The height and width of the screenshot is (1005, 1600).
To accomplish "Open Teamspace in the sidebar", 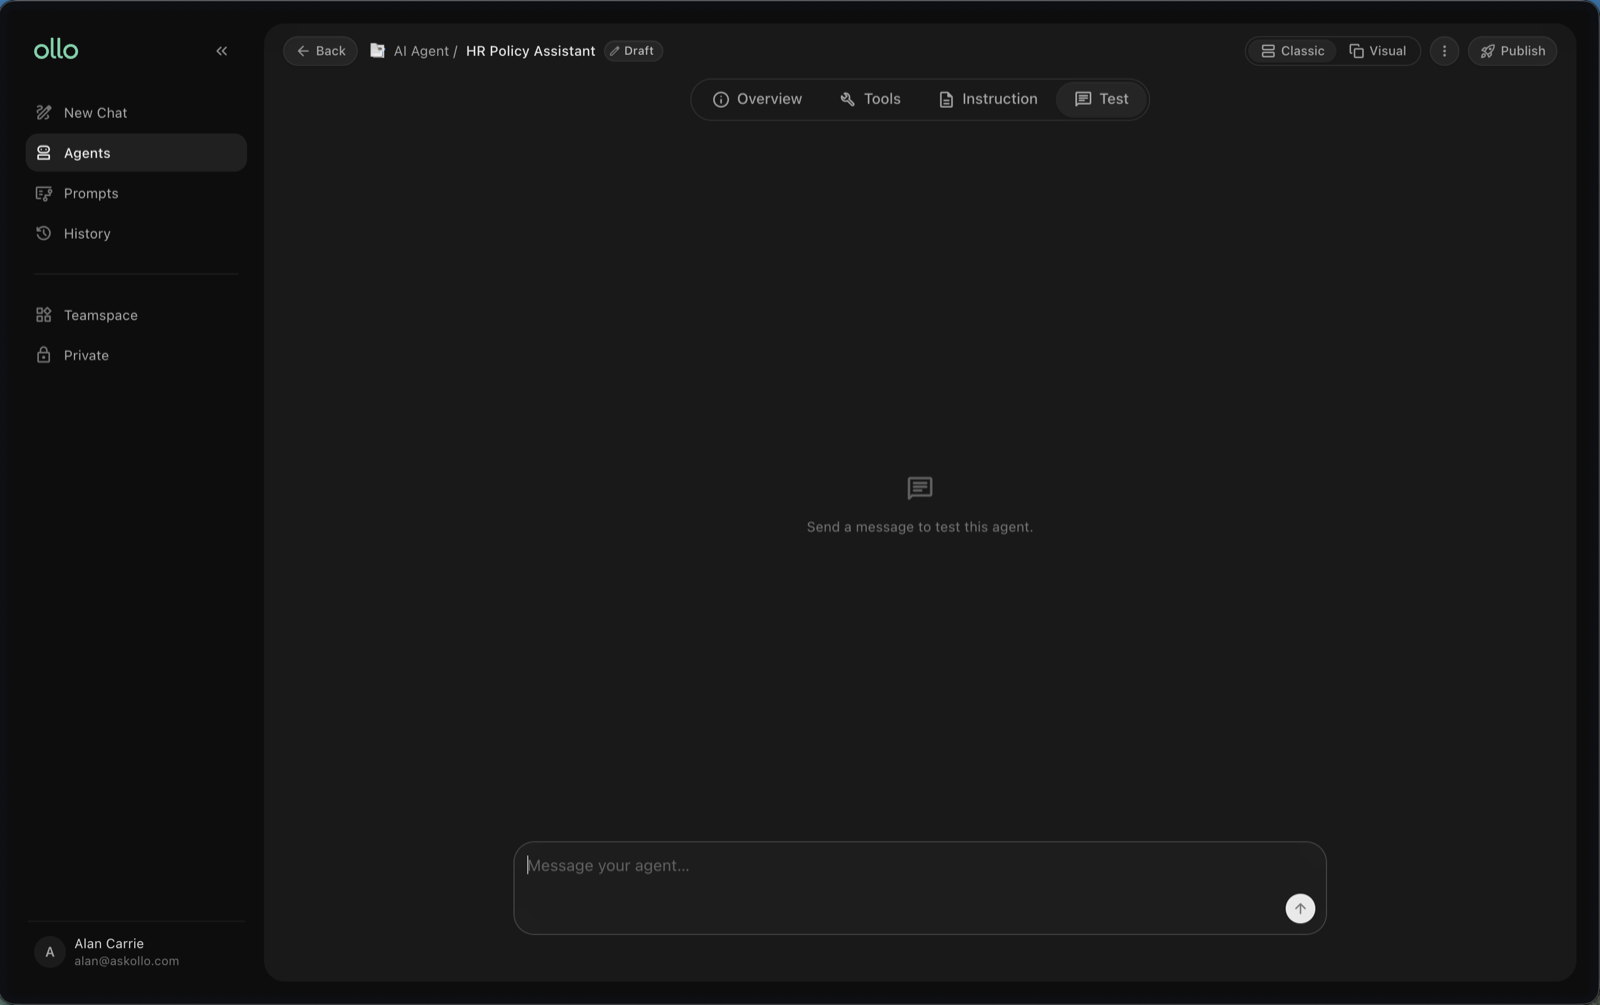I will (x=136, y=315).
